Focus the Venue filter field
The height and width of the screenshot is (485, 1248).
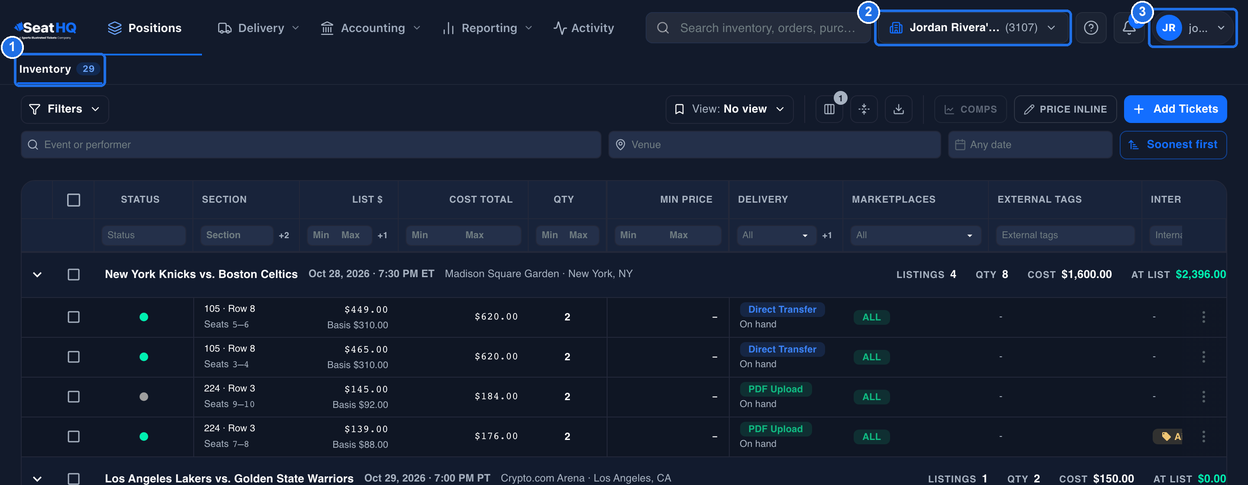coord(775,145)
